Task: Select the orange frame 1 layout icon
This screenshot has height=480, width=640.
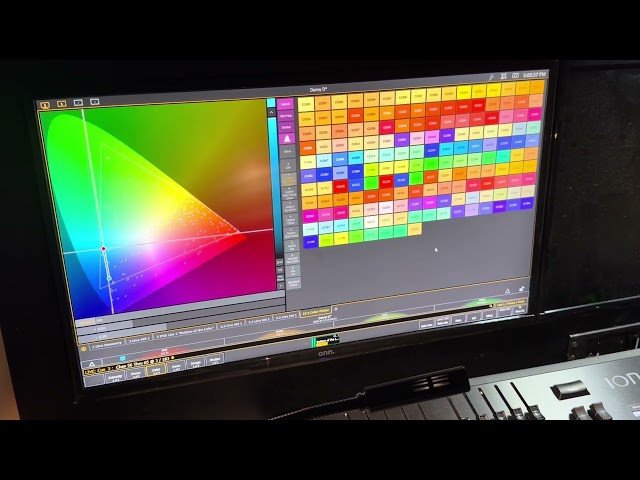Action: pos(45,103)
